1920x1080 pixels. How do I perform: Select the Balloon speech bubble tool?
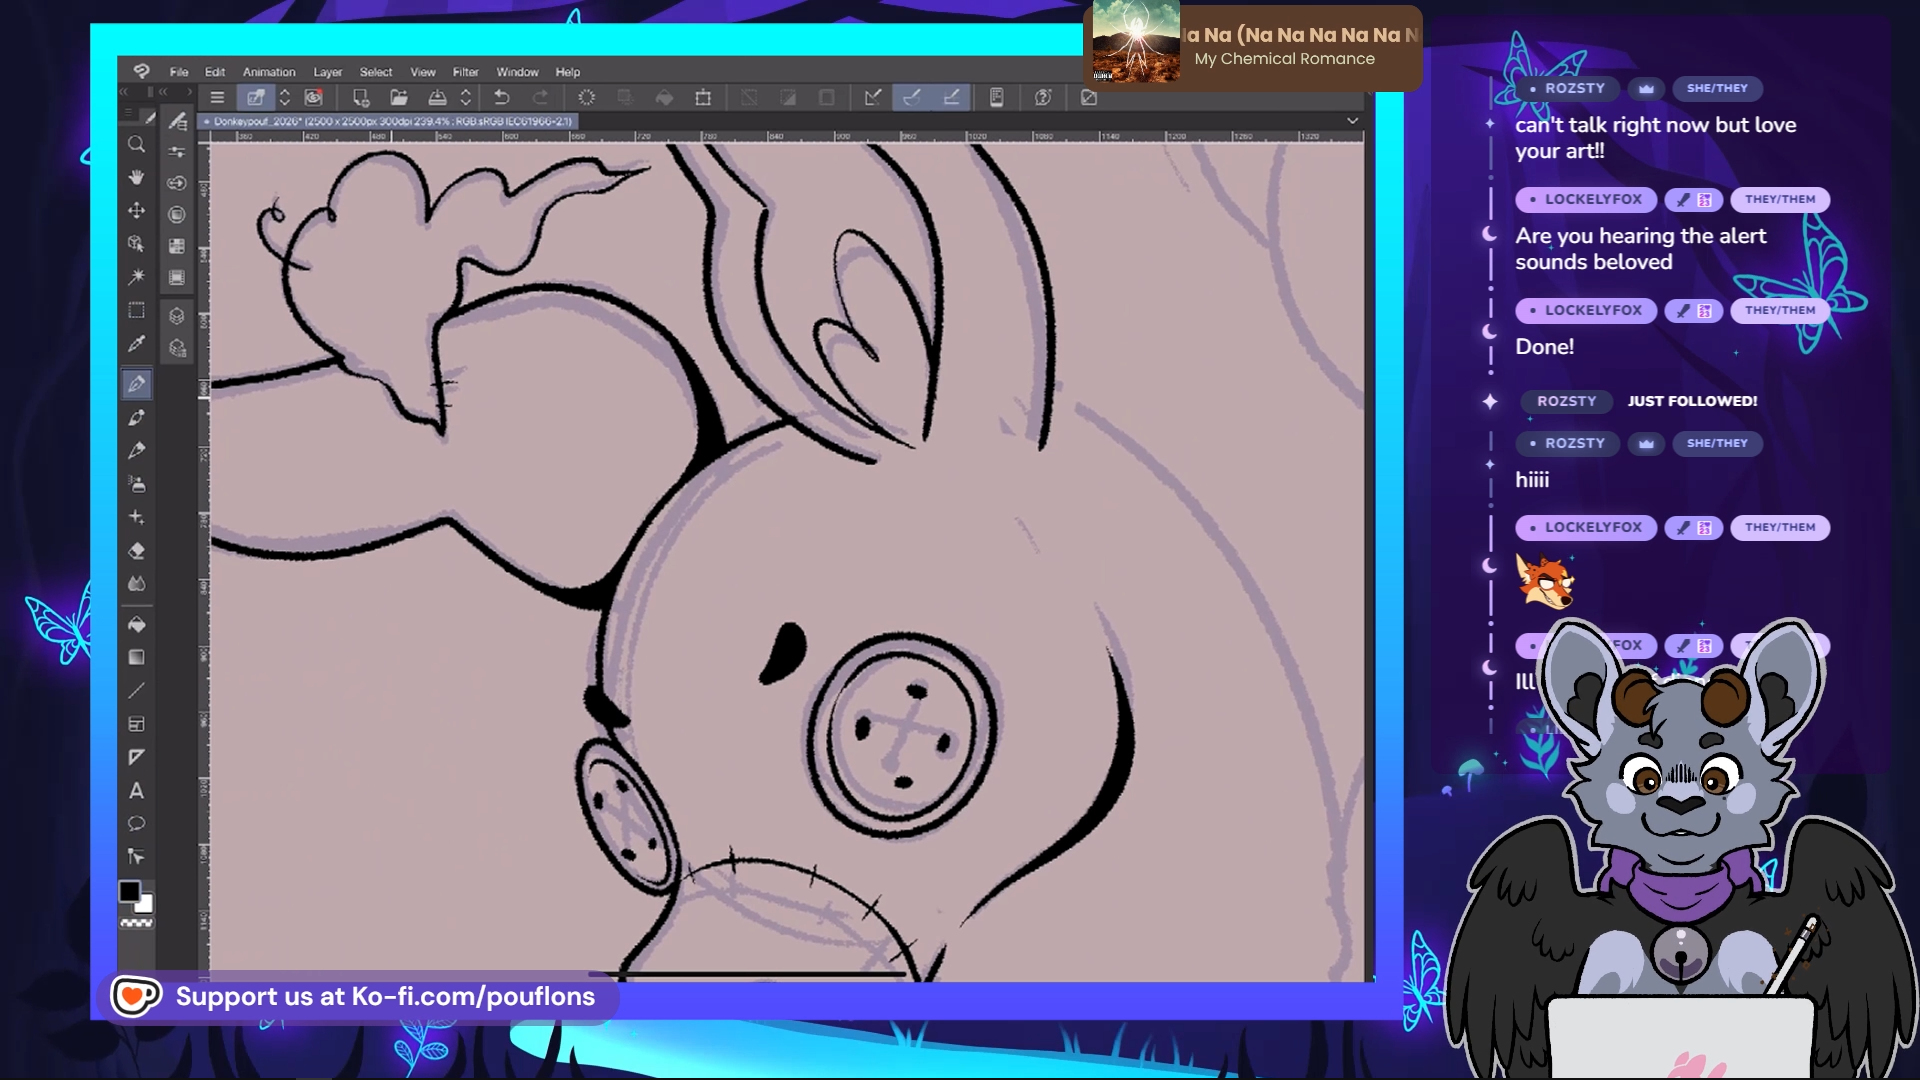pos(136,824)
